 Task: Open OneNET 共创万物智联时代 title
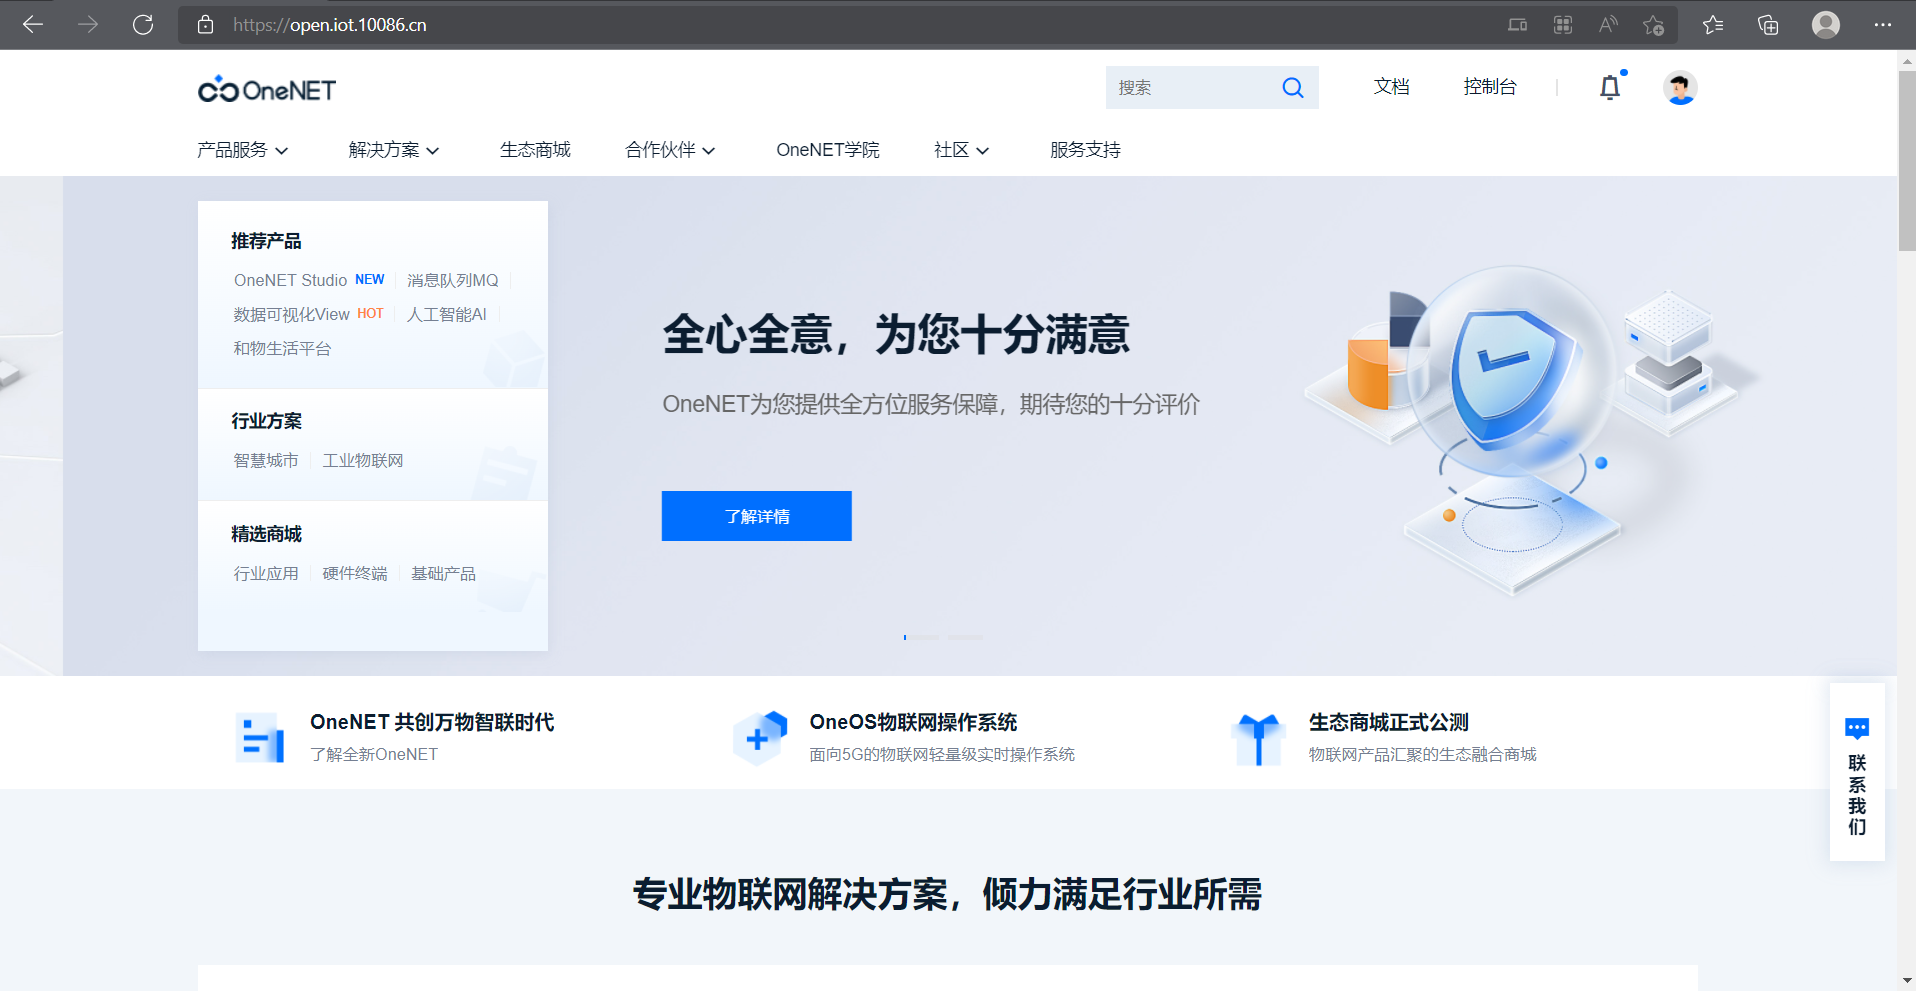pos(432,722)
